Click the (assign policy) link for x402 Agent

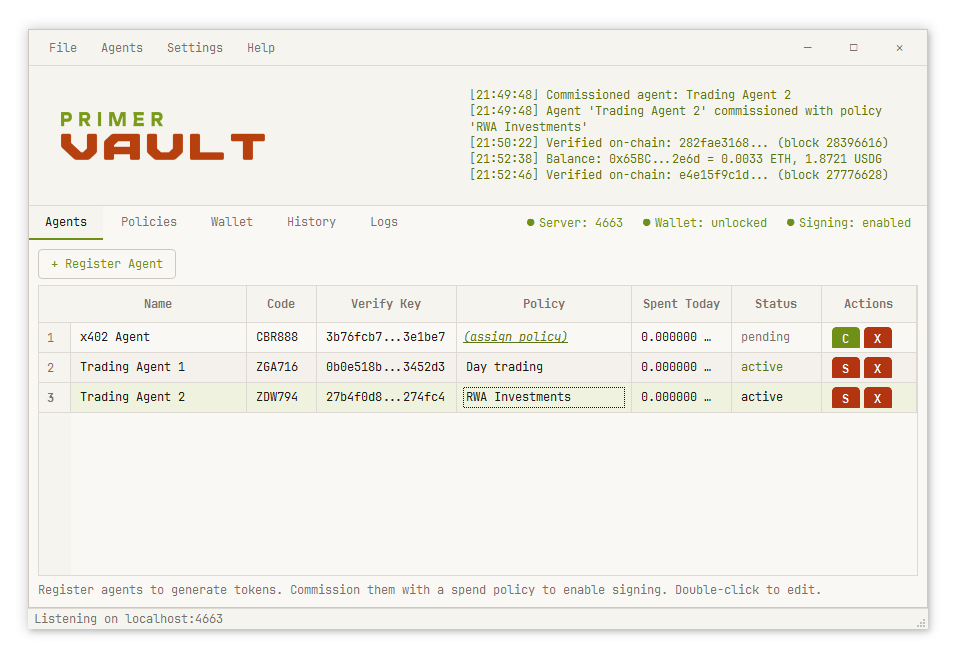coord(516,337)
